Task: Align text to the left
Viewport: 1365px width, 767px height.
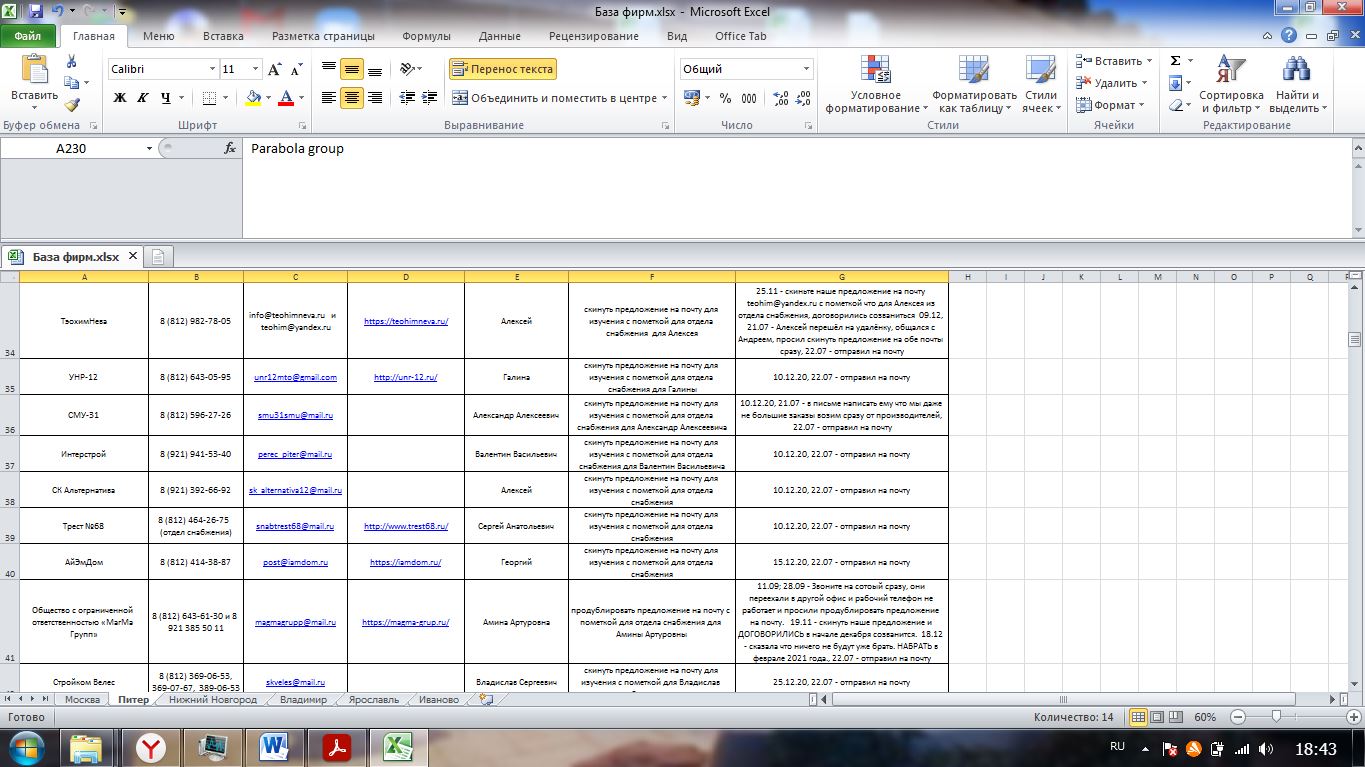Action: [x=328, y=98]
